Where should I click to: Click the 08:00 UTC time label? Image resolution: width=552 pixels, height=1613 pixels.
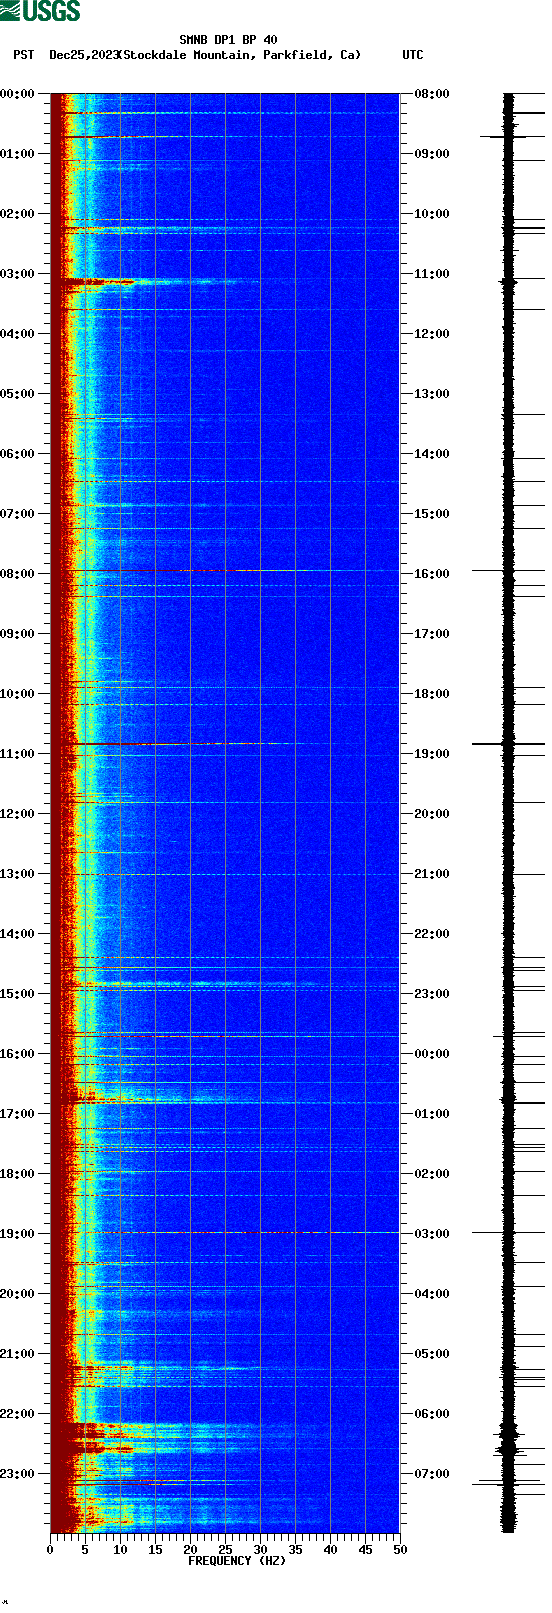(x=432, y=94)
